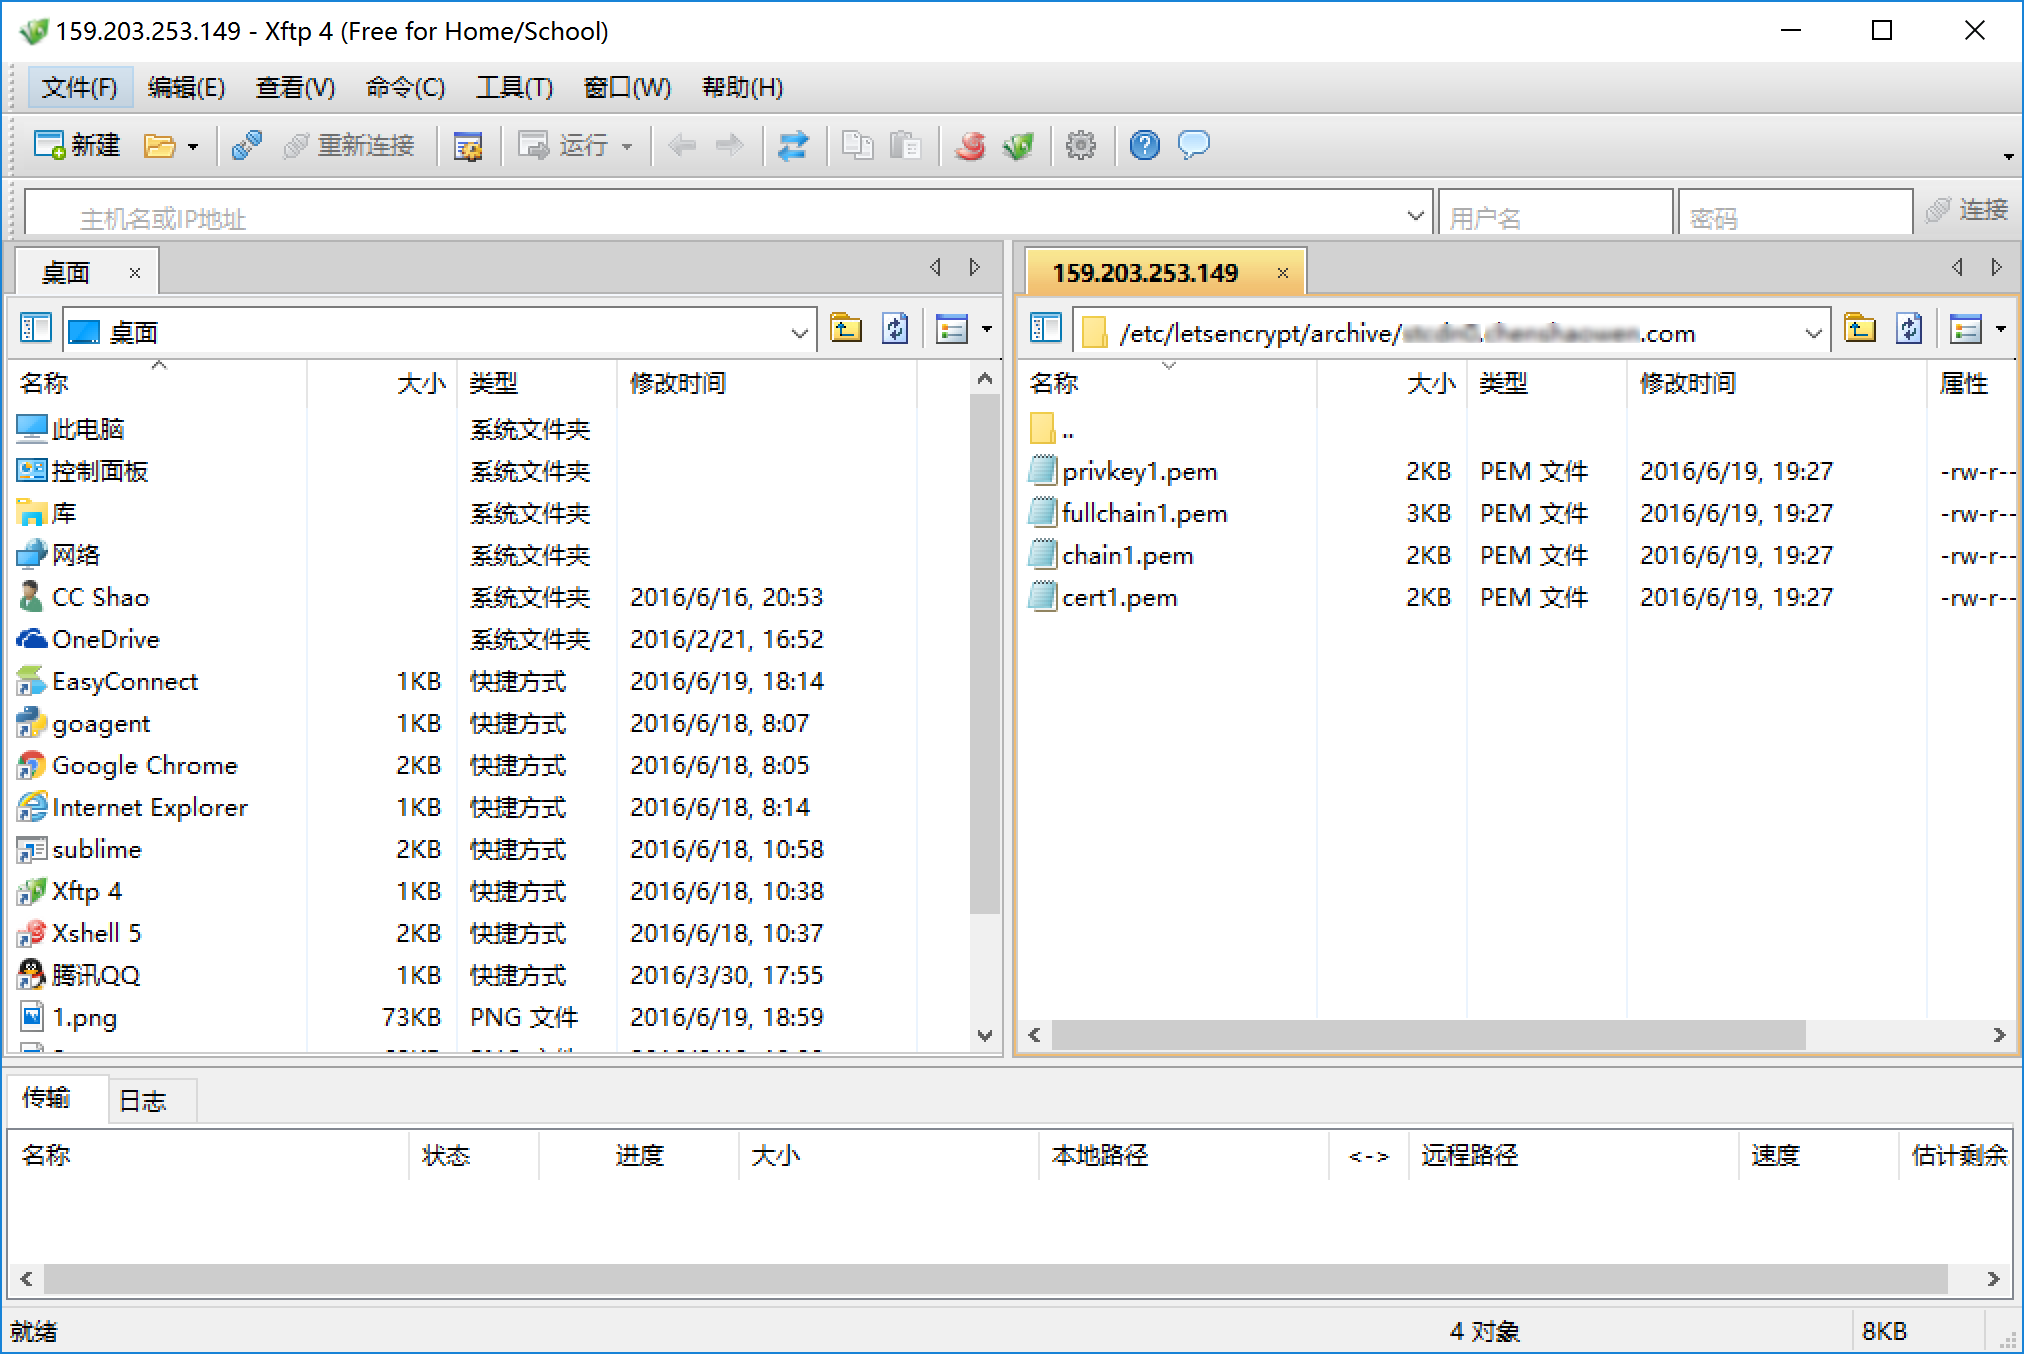Viewport: 2024px width, 1354px height.
Task: Click the Reconnect (重新连接) button
Action: [x=349, y=146]
